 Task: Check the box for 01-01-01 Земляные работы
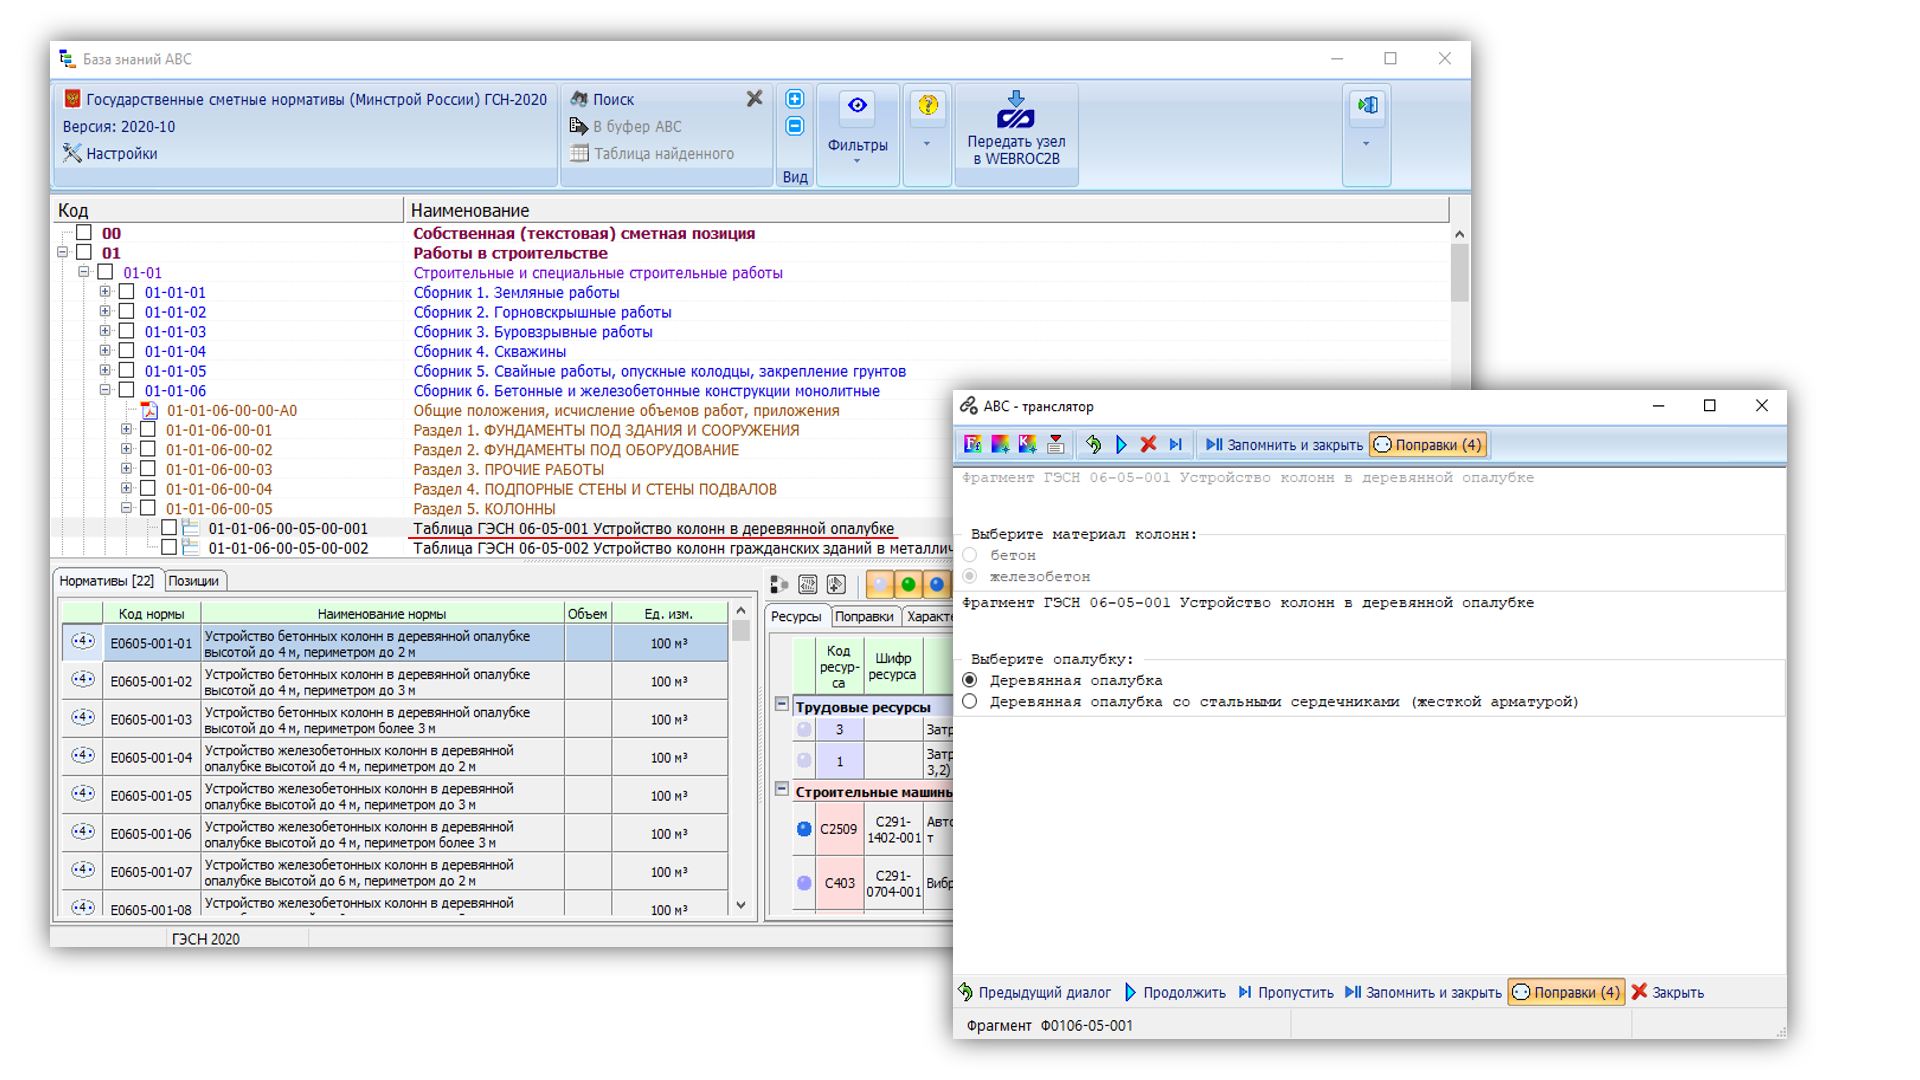[x=127, y=292]
